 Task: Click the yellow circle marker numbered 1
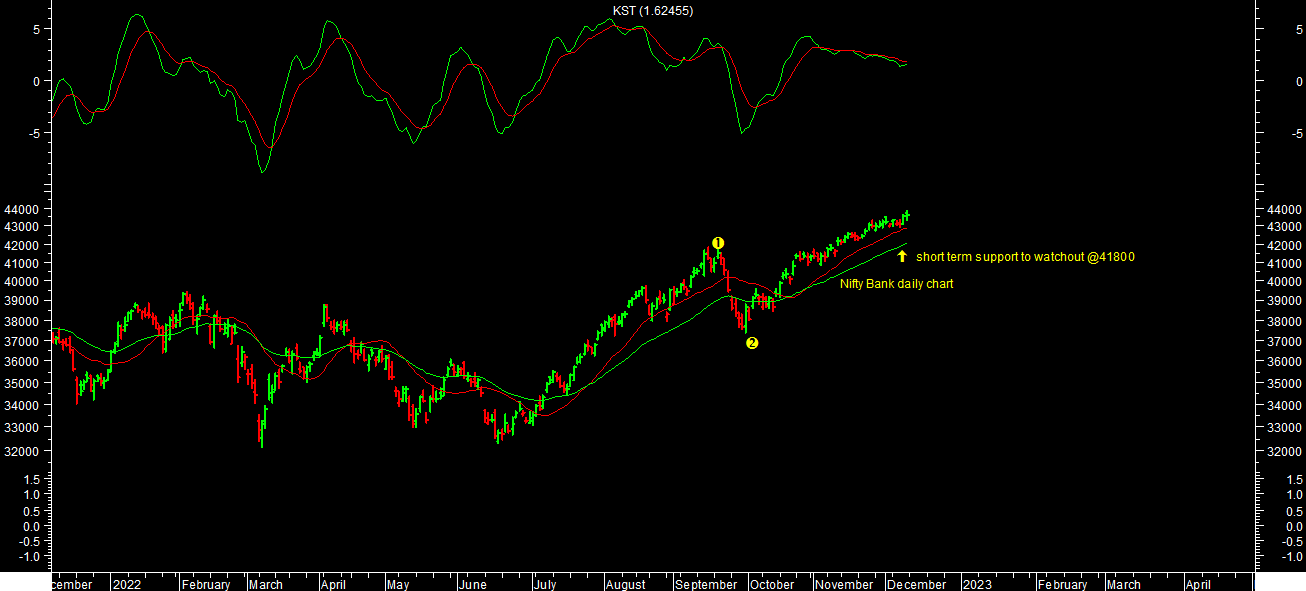(718, 243)
